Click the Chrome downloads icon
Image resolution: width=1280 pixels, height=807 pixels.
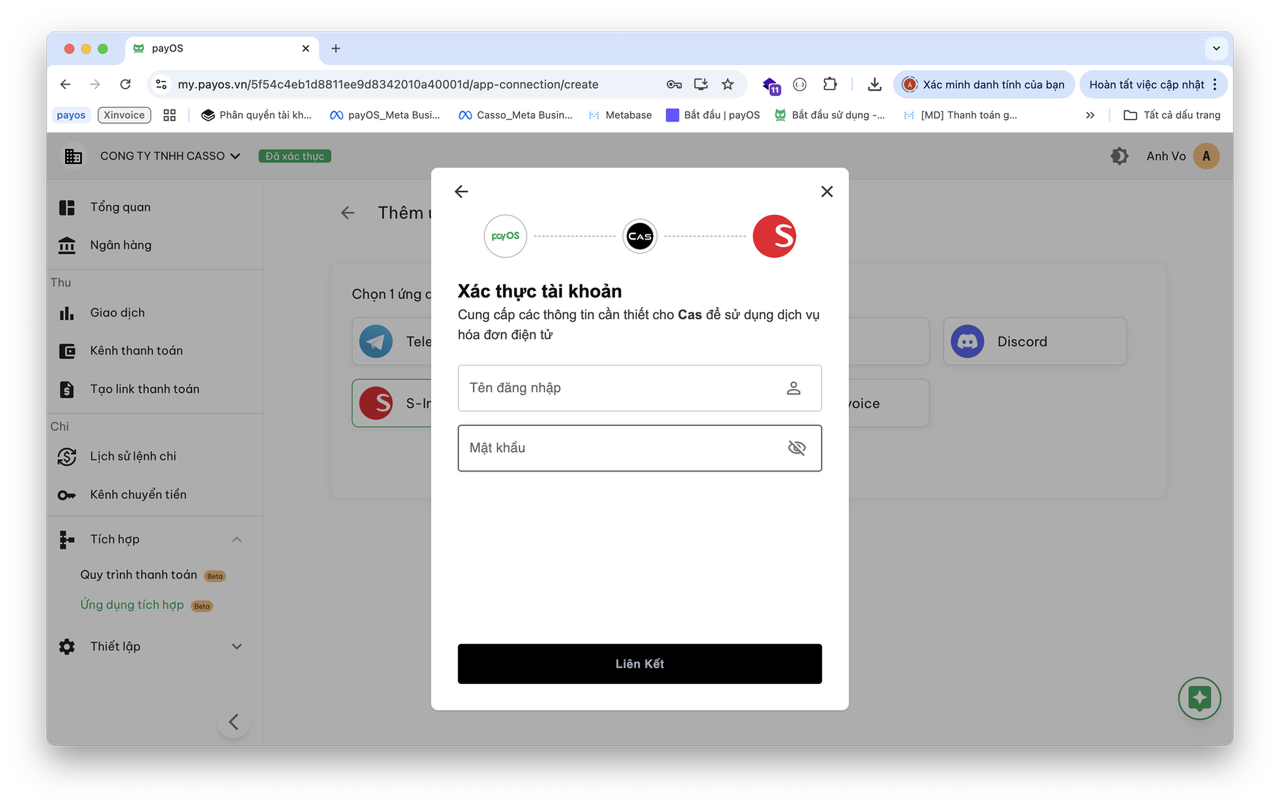click(x=874, y=85)
